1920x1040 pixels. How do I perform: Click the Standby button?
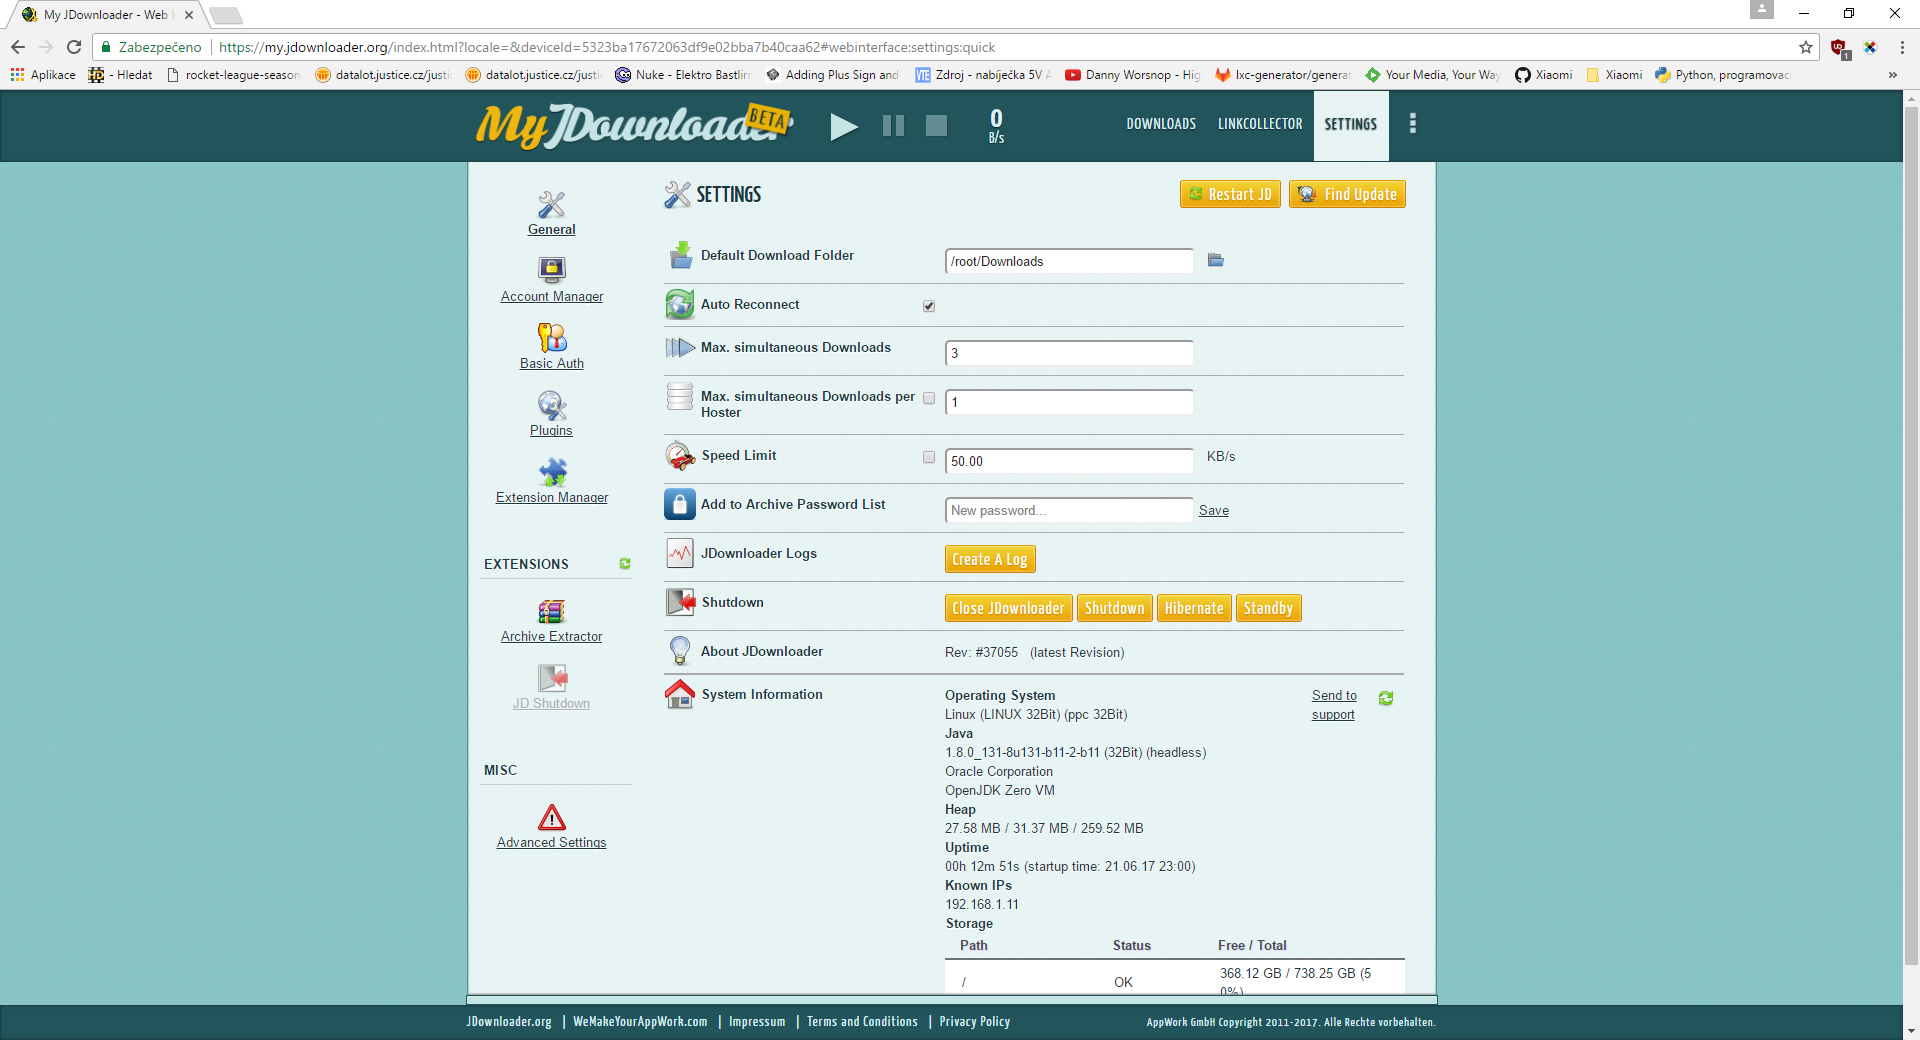point(1268,608)
